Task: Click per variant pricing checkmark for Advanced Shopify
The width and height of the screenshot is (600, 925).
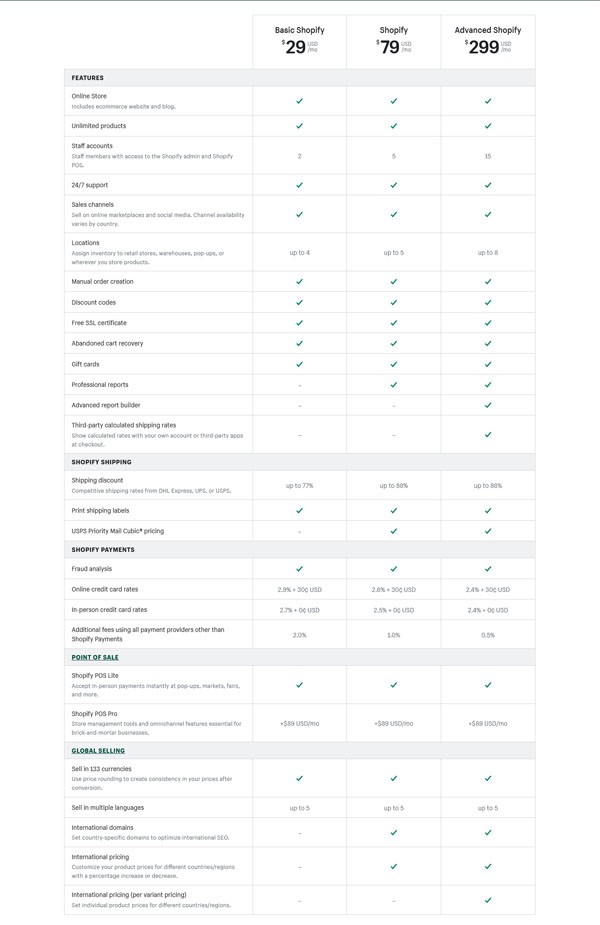Action: click(x=488, y=900)
